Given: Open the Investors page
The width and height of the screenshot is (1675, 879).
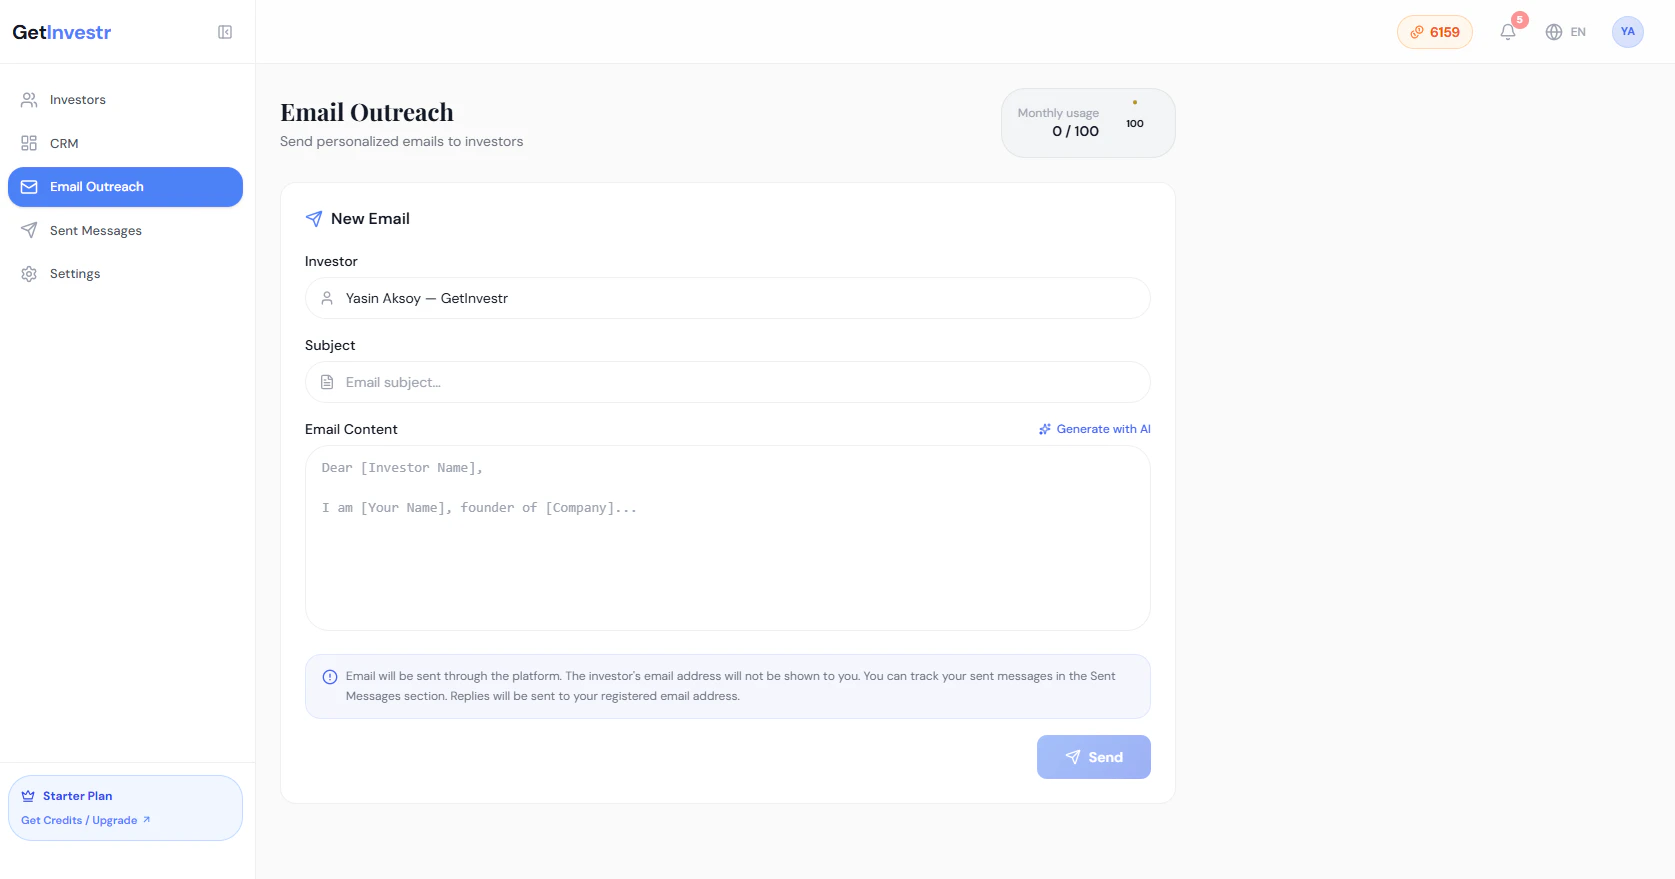Looking at the screenshot, I should click(125, 100).
